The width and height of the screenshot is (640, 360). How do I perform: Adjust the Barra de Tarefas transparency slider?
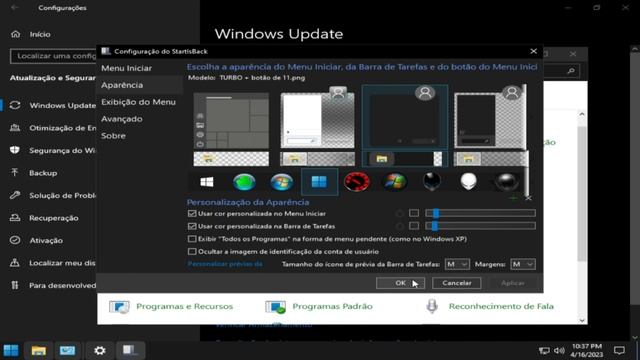click(480, 226)
